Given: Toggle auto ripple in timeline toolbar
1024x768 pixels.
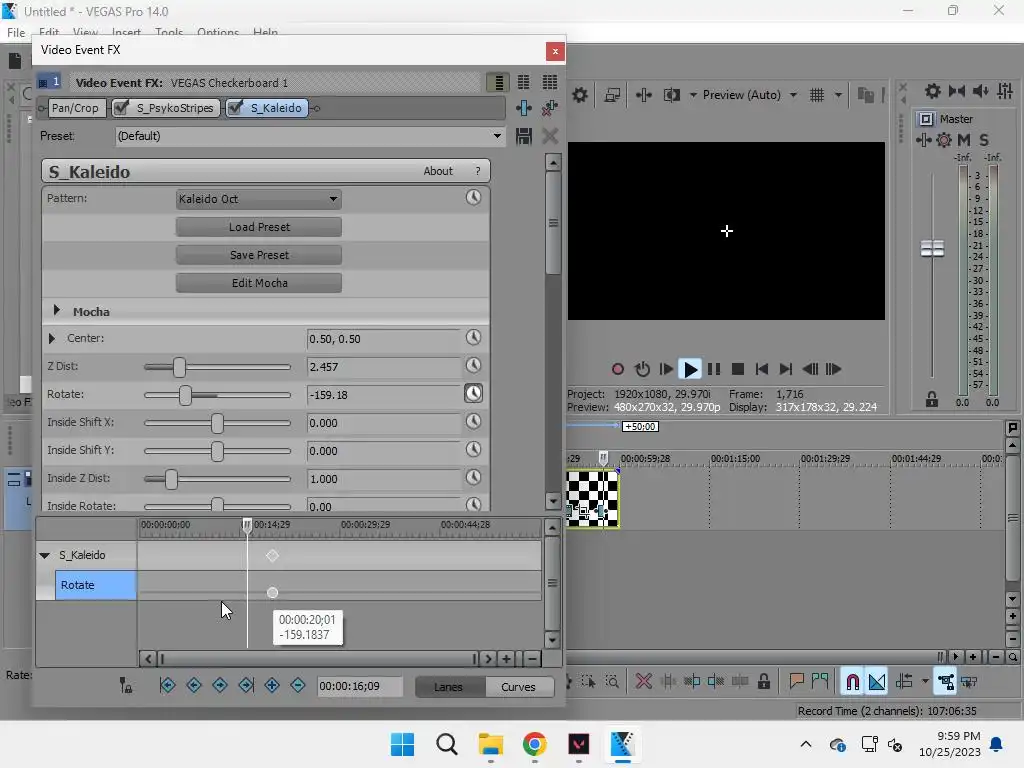Looking at the screenshot, I should pos(904,682).
